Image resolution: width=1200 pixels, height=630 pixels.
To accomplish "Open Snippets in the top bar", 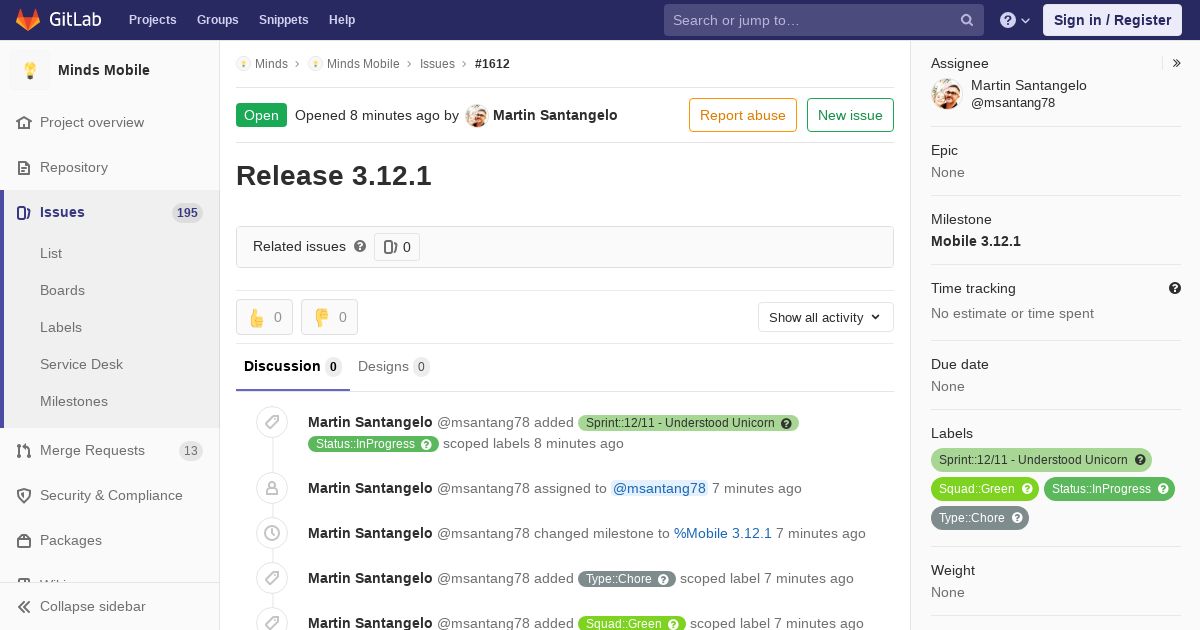I will coord(284,20).
